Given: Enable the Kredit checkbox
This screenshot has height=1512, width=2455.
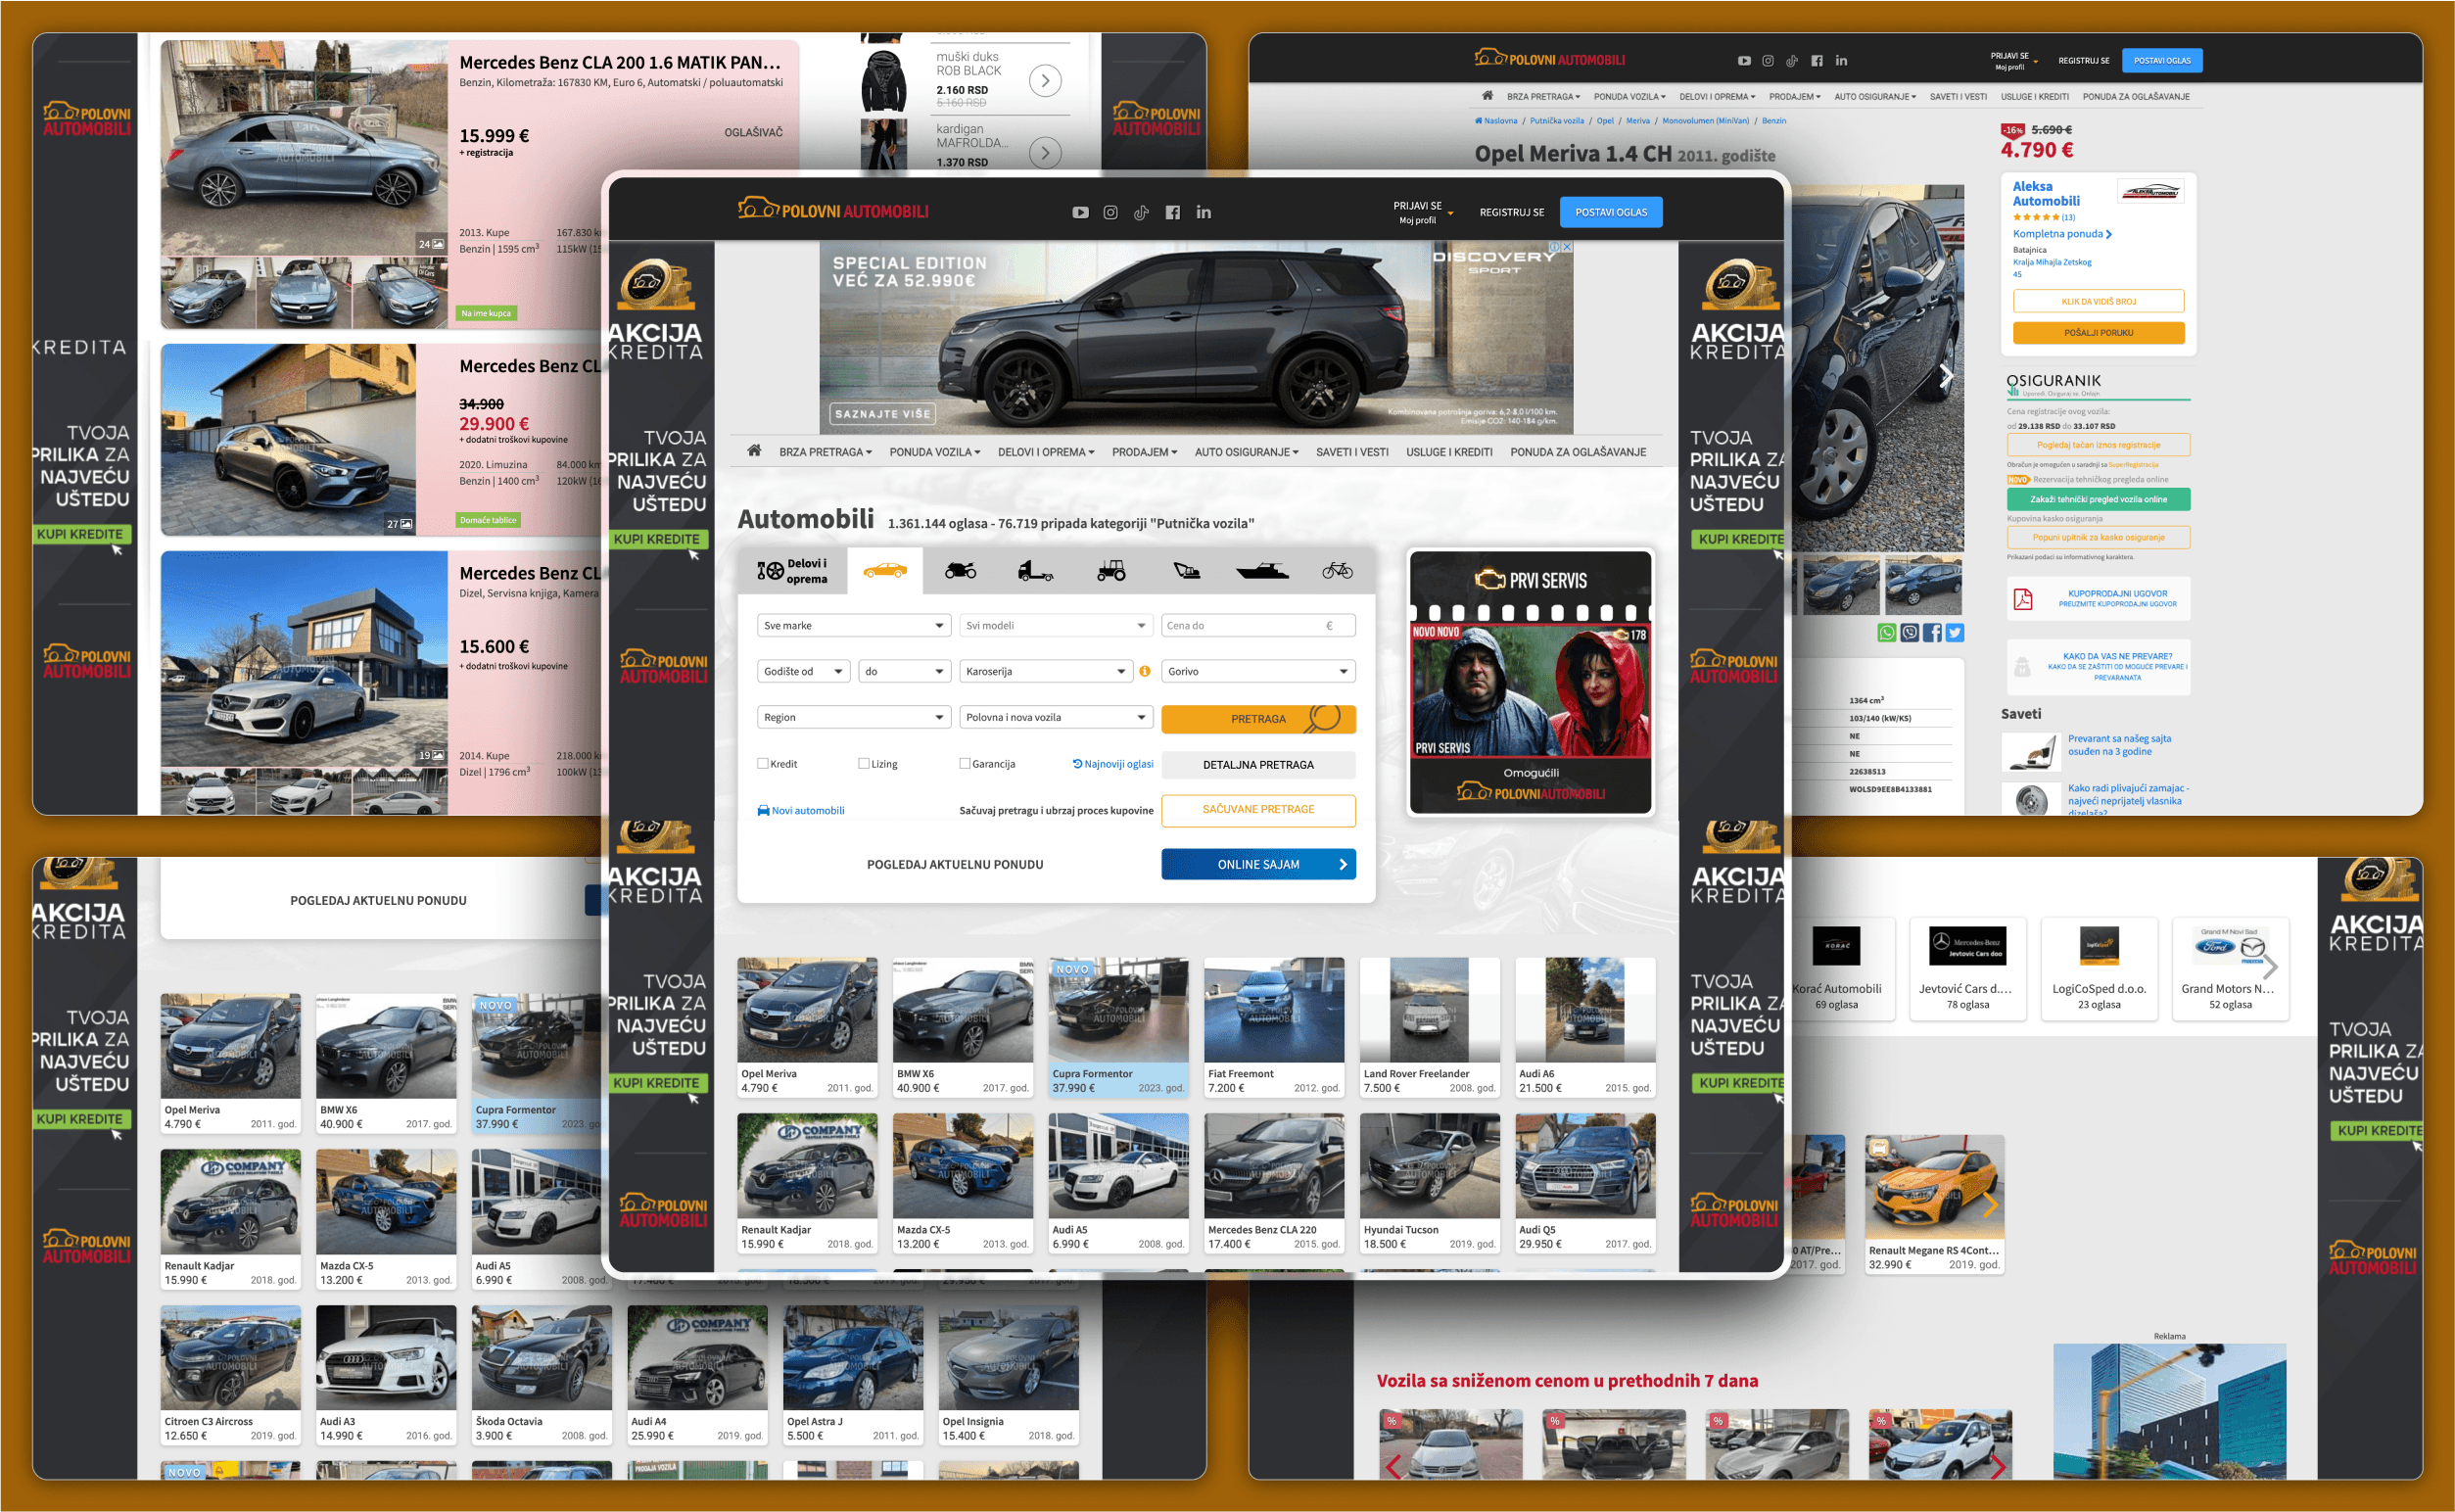Looking at the screenshot, I should pyautogui.click(x=763, y=764).
